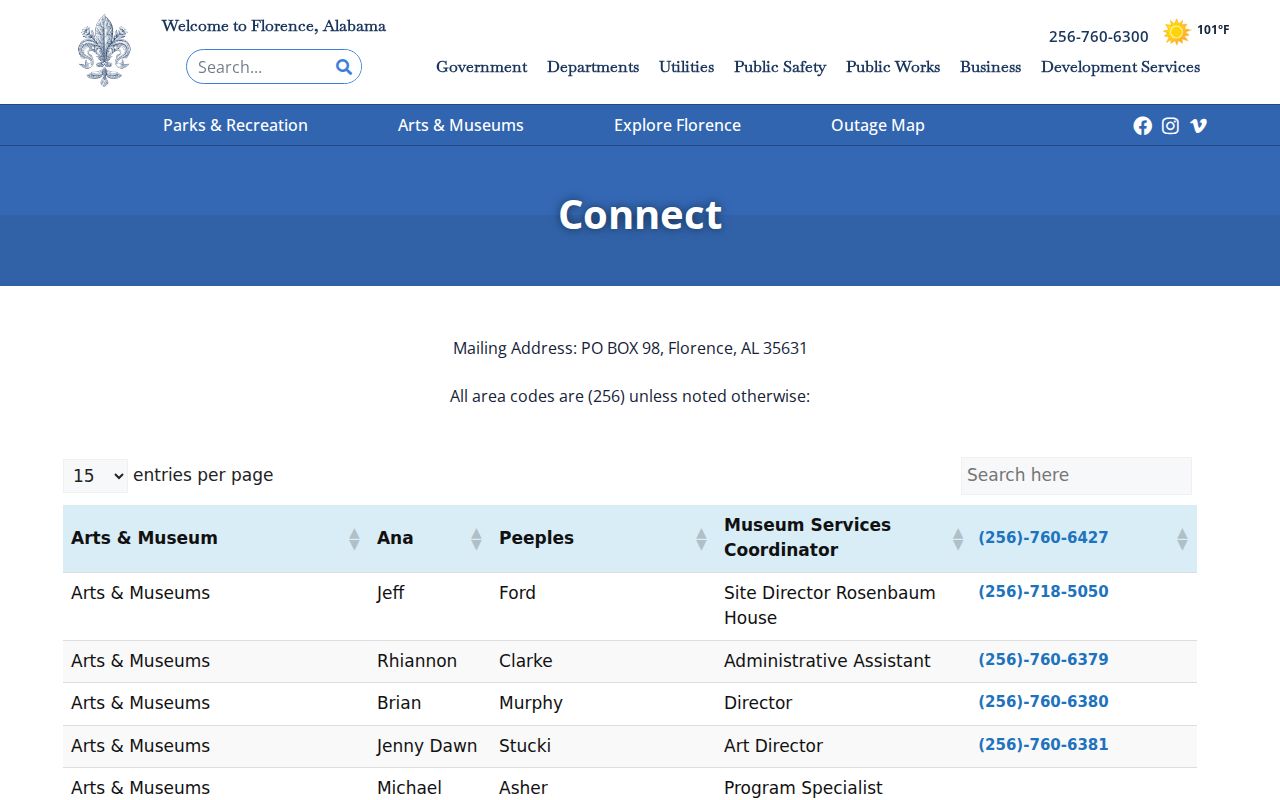Click the 'Administrative Assistant' cell
Image resolution: width=1280 pixels, height=800 pixels.
[843, 662]
